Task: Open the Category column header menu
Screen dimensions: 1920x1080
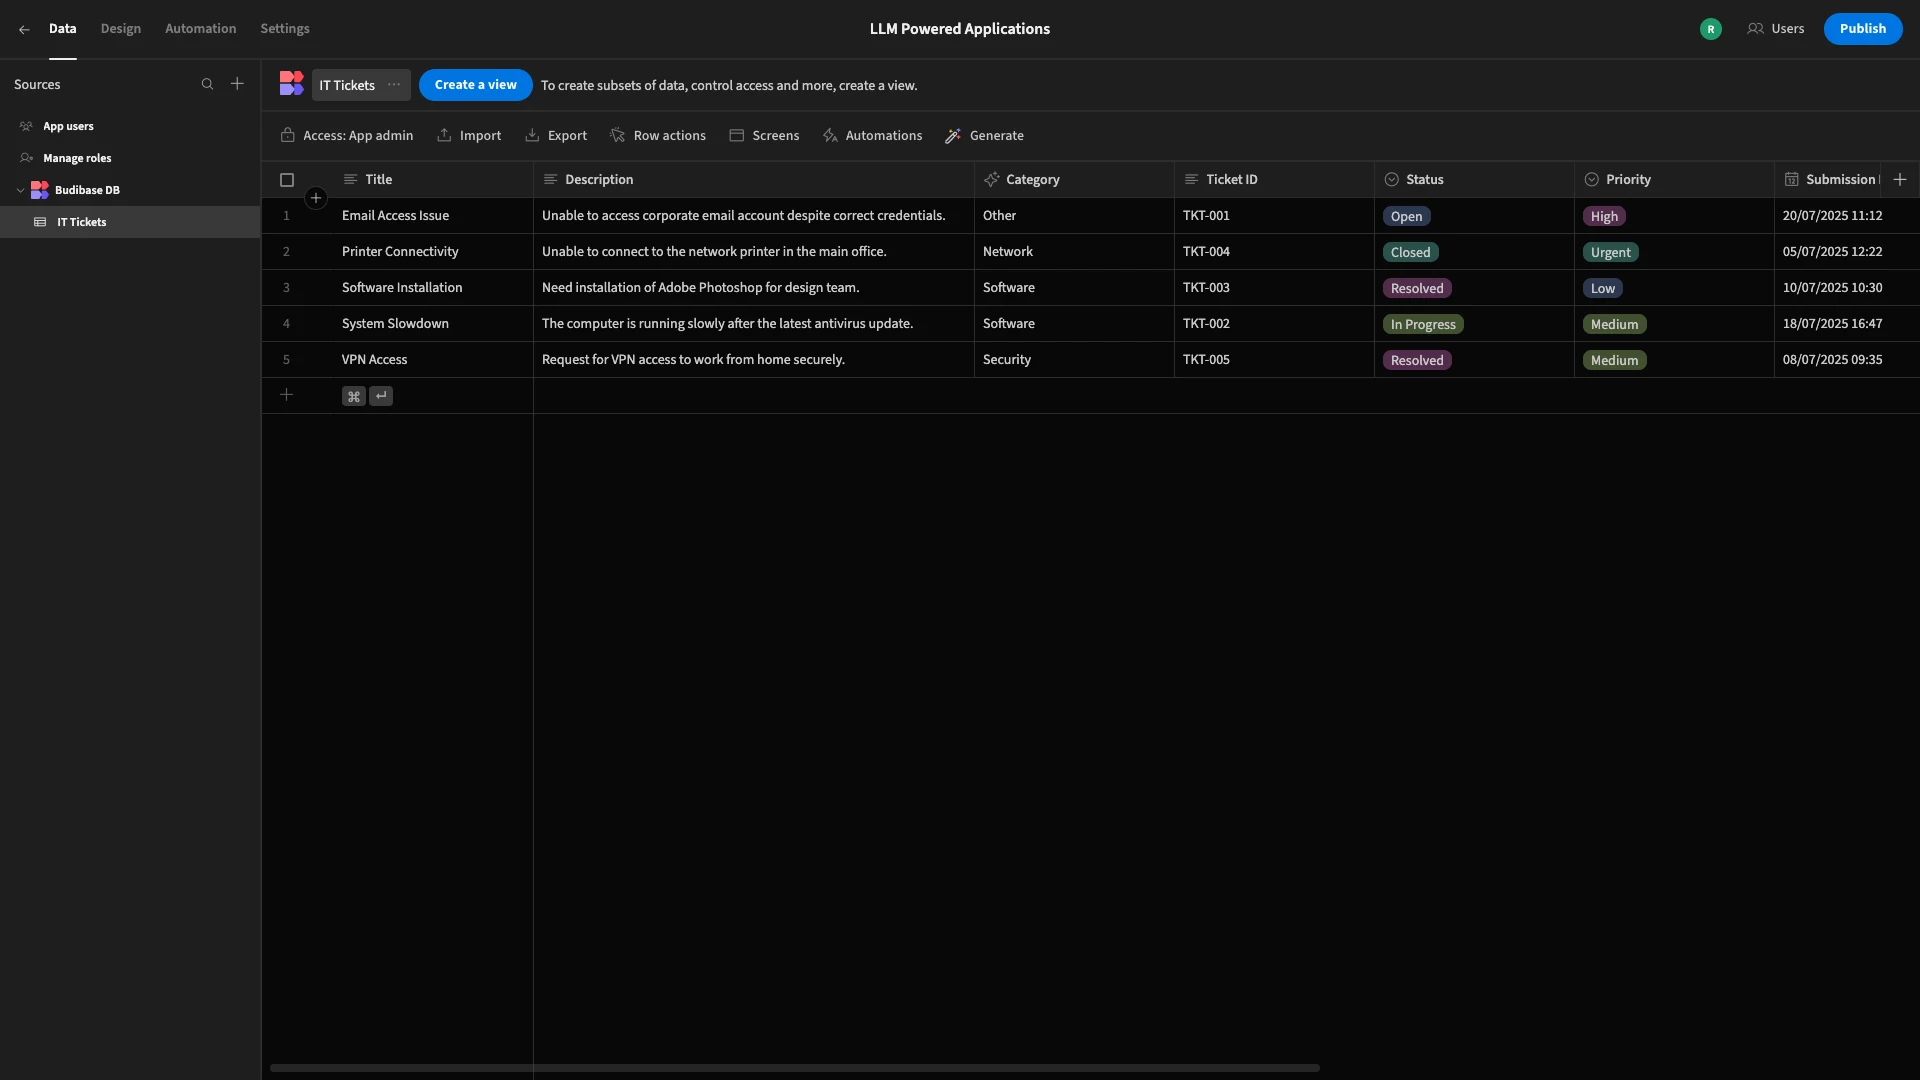Action: pos(1074,180)
